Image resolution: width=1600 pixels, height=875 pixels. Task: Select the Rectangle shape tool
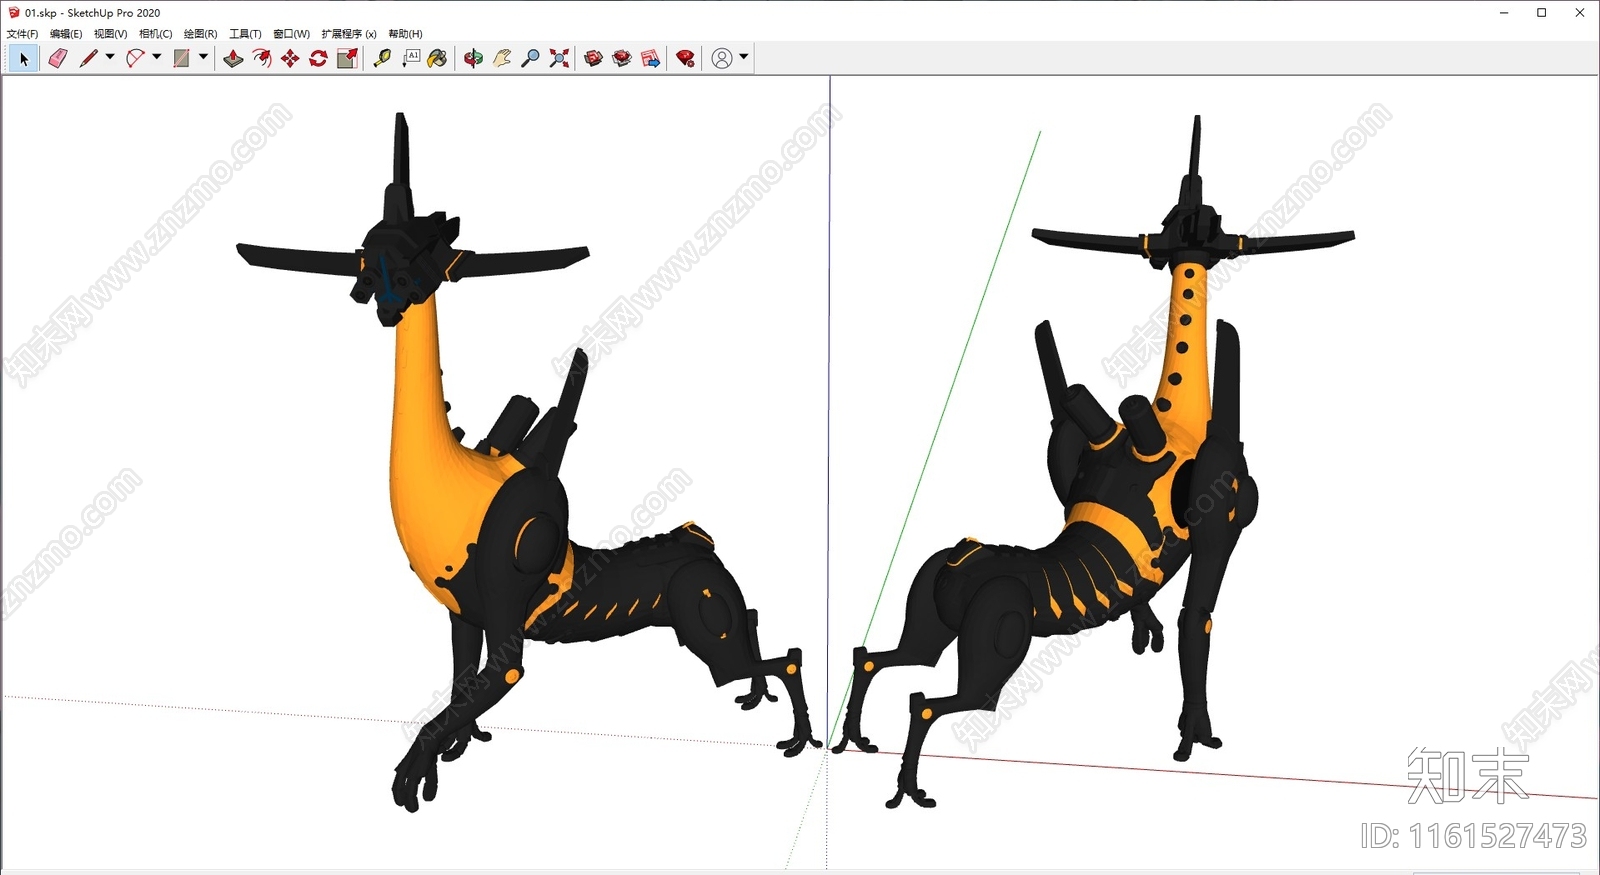tap(181, 59)
